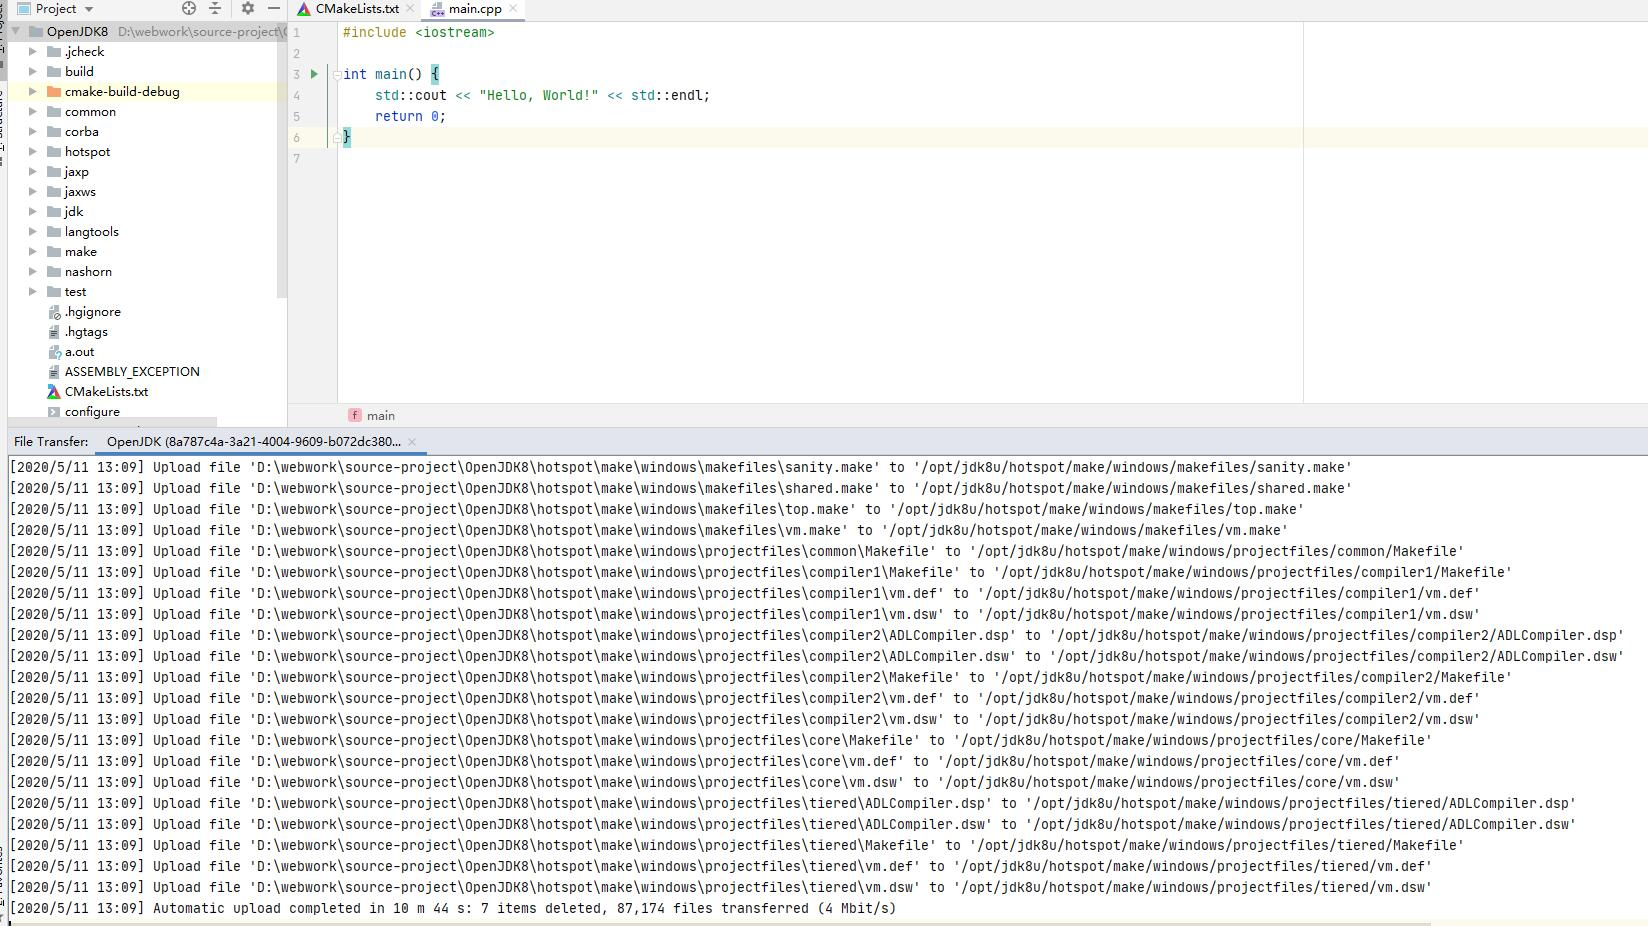
Task: Expand the cmake-build-debug folder
Action: tap(33, 91)
